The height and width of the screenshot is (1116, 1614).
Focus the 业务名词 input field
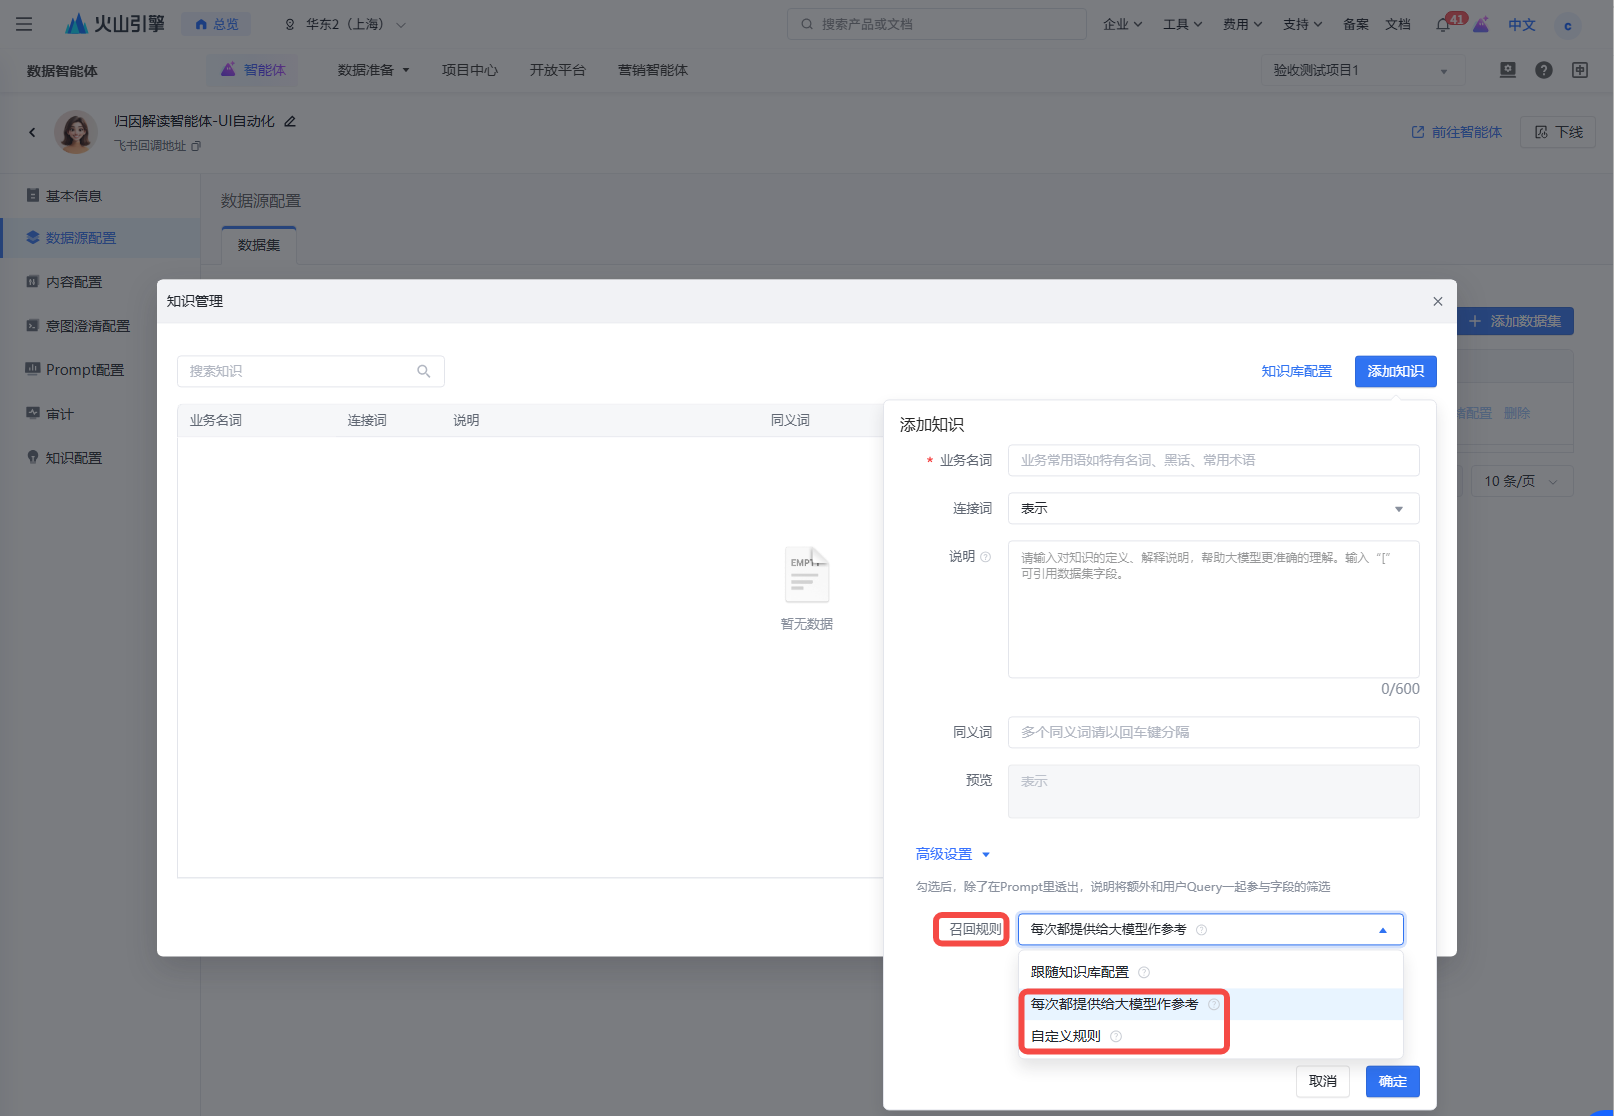pos(1212,461)
